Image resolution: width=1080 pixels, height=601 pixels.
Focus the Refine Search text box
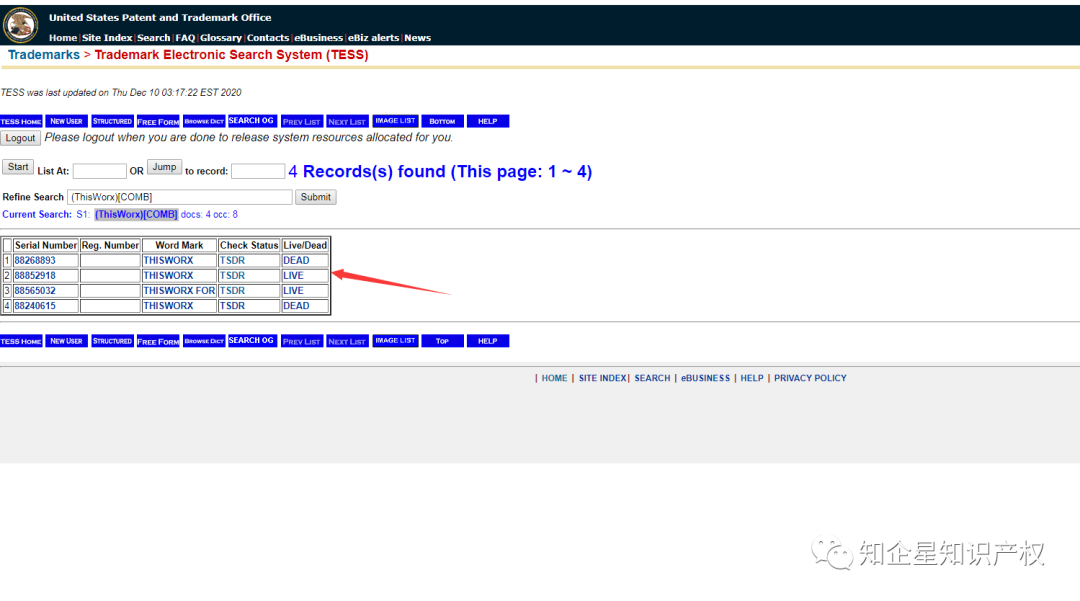180,197
